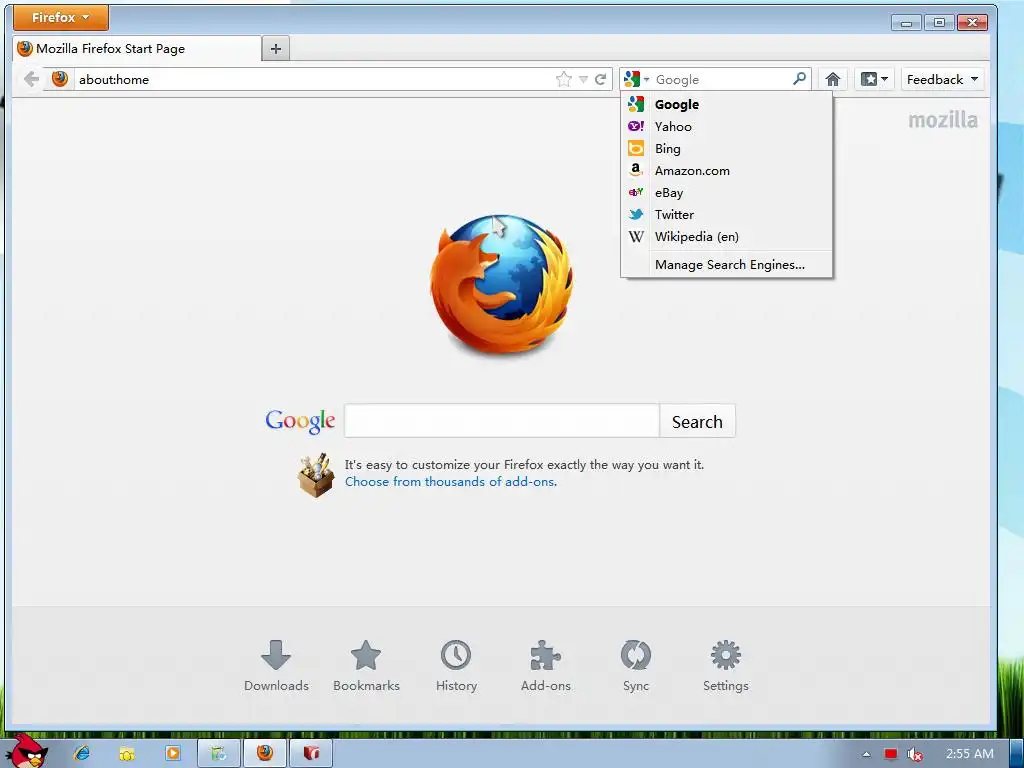Click the Firefox site identity icon in the address bar

(x=59, y=79)
